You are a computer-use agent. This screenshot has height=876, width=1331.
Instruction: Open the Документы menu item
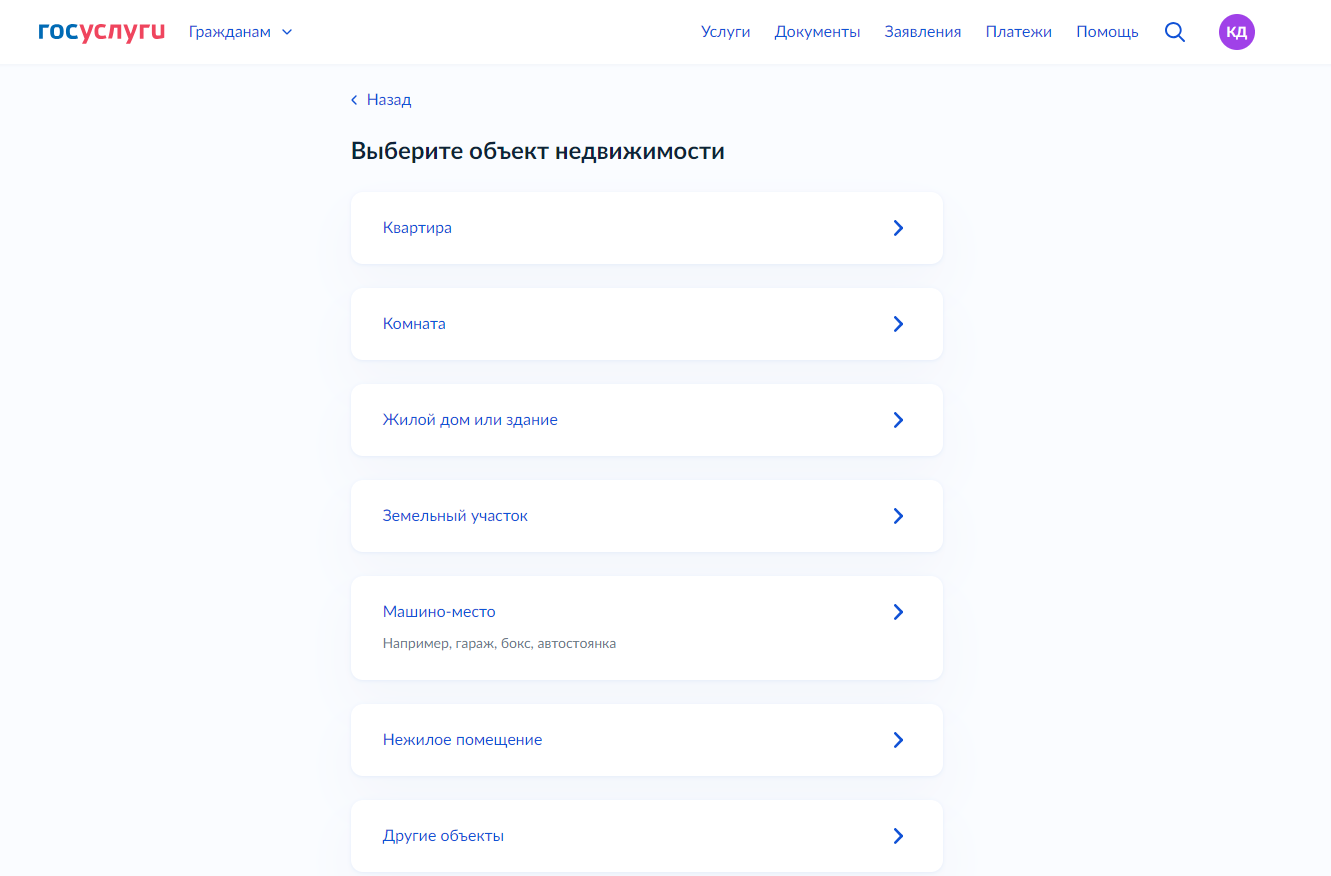[x=817, y=32]
